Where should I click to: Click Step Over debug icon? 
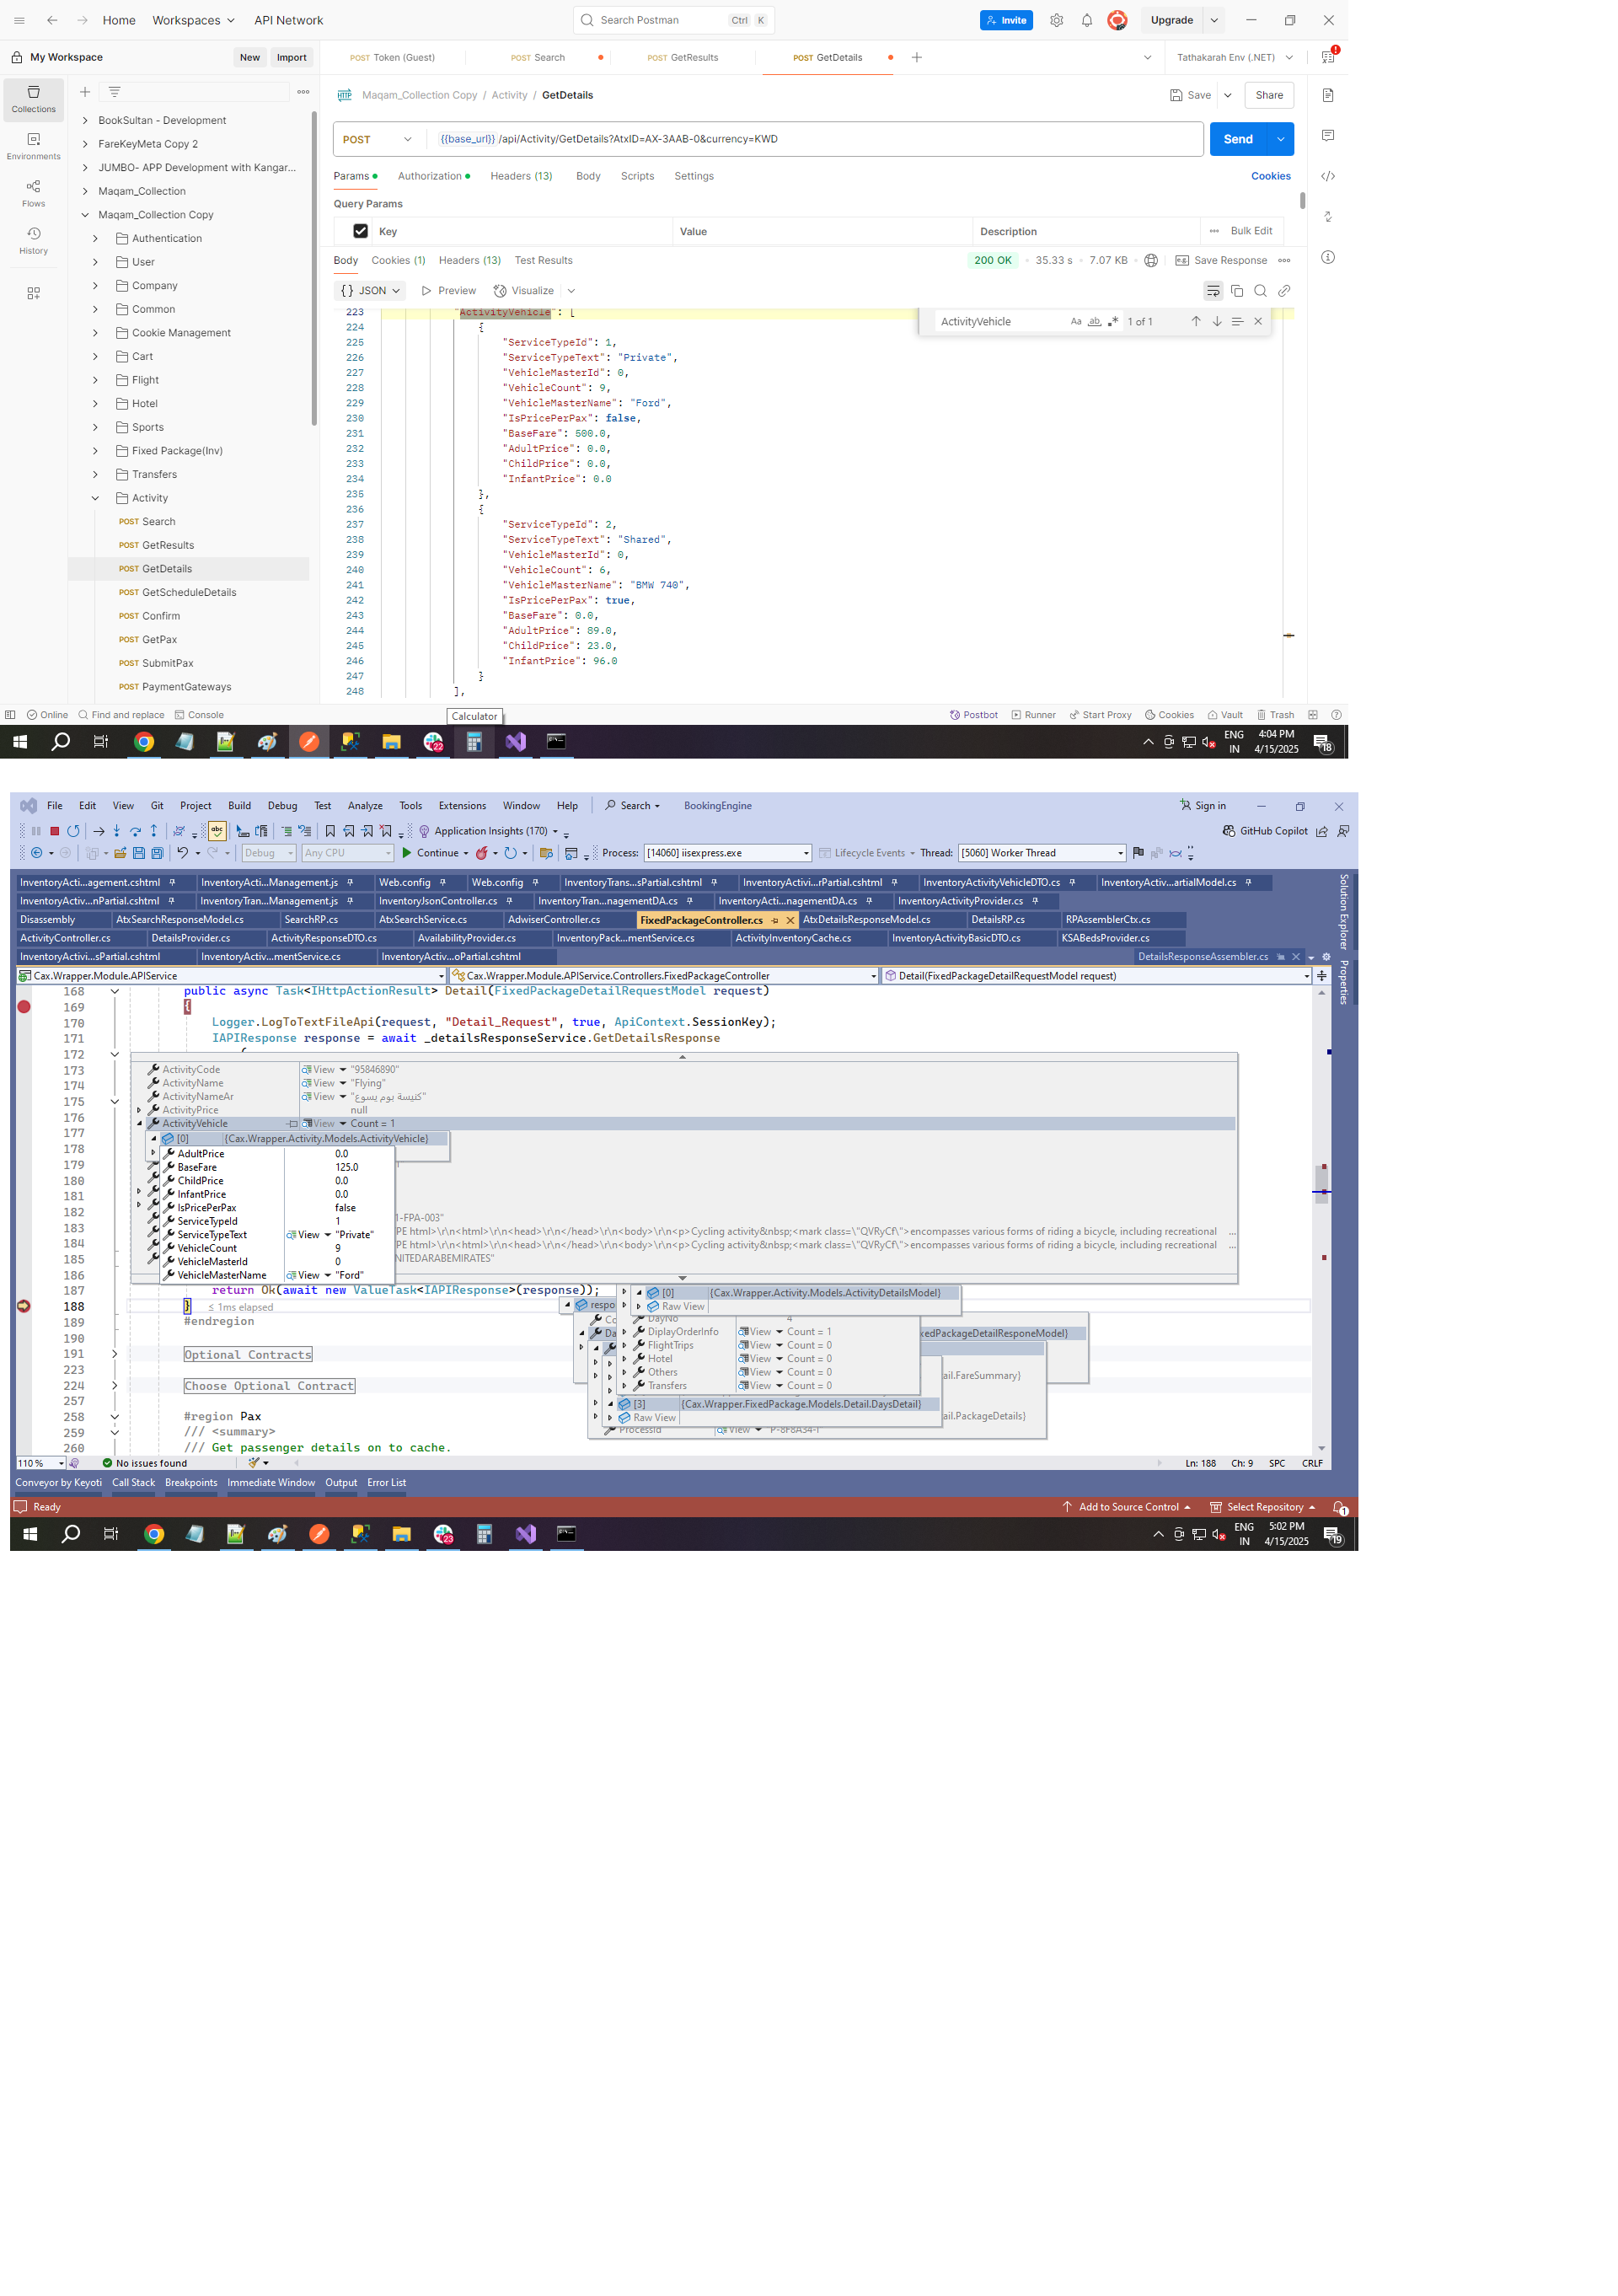[135, 831]
